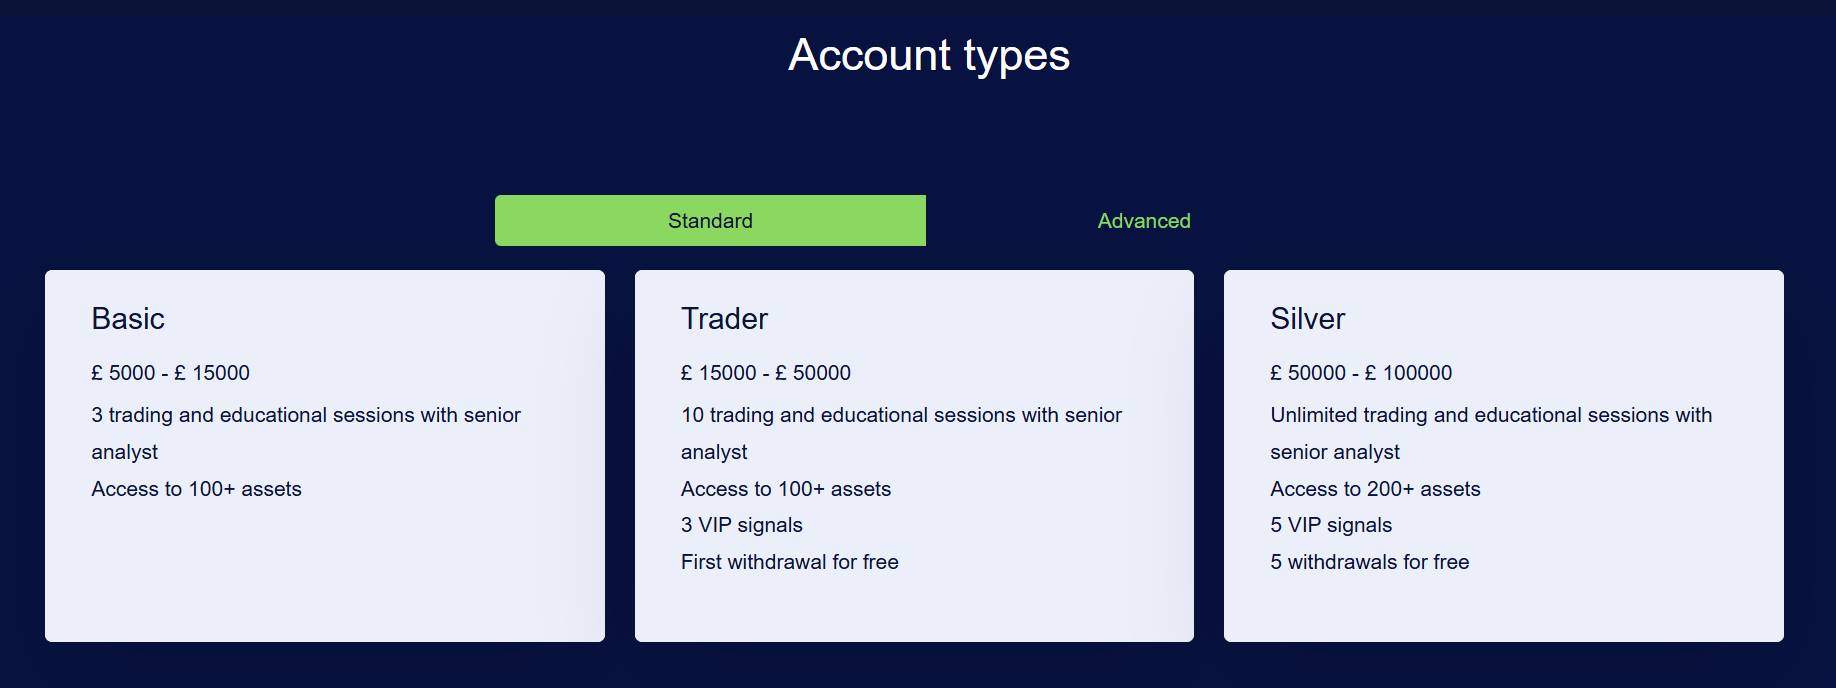Screen dimensions: 1836x688
Task: Click 'Access to 100+ assets' in Basic card
Action: click(196, 489)
